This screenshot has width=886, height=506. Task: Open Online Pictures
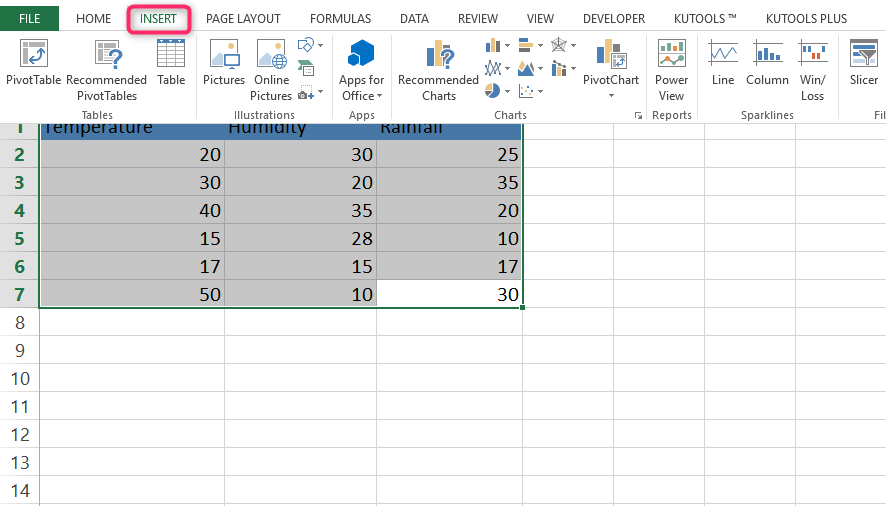click(271, 70)
